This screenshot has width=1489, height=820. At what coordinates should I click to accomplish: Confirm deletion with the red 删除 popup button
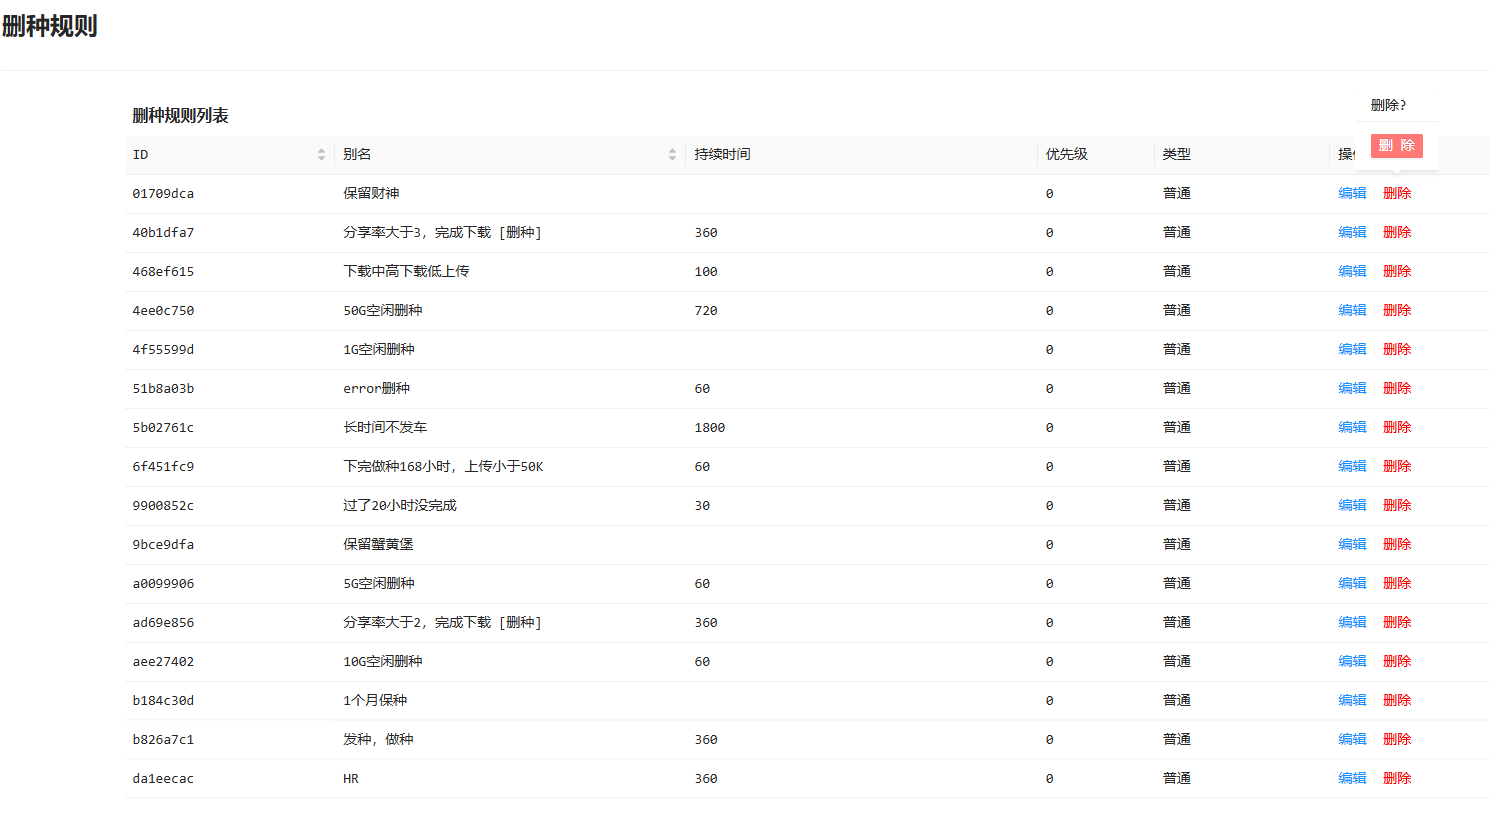1396,146
